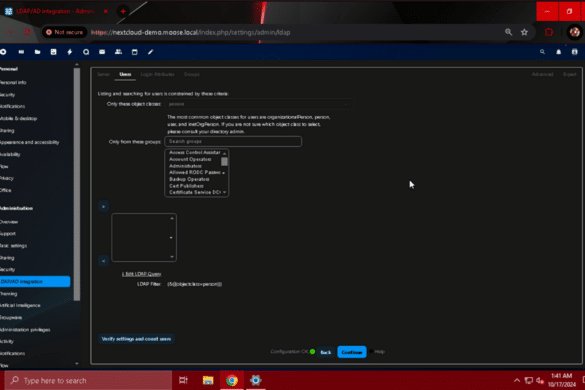Select the Users tab
The image size is (585, 390).
point(125,74)
